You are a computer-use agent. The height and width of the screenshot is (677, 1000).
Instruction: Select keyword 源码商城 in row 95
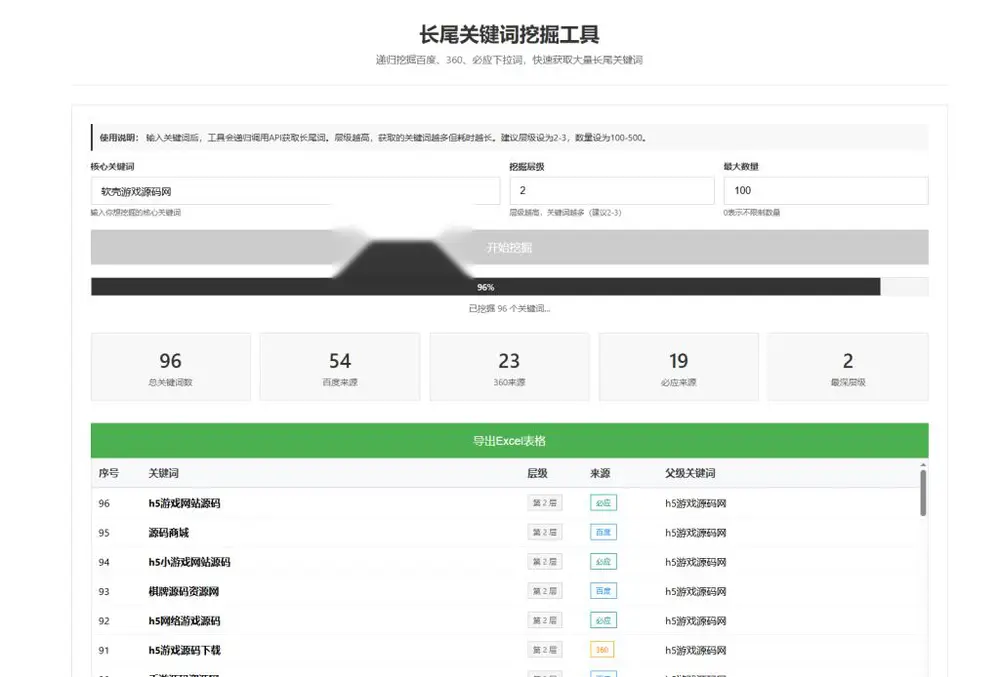169,532
